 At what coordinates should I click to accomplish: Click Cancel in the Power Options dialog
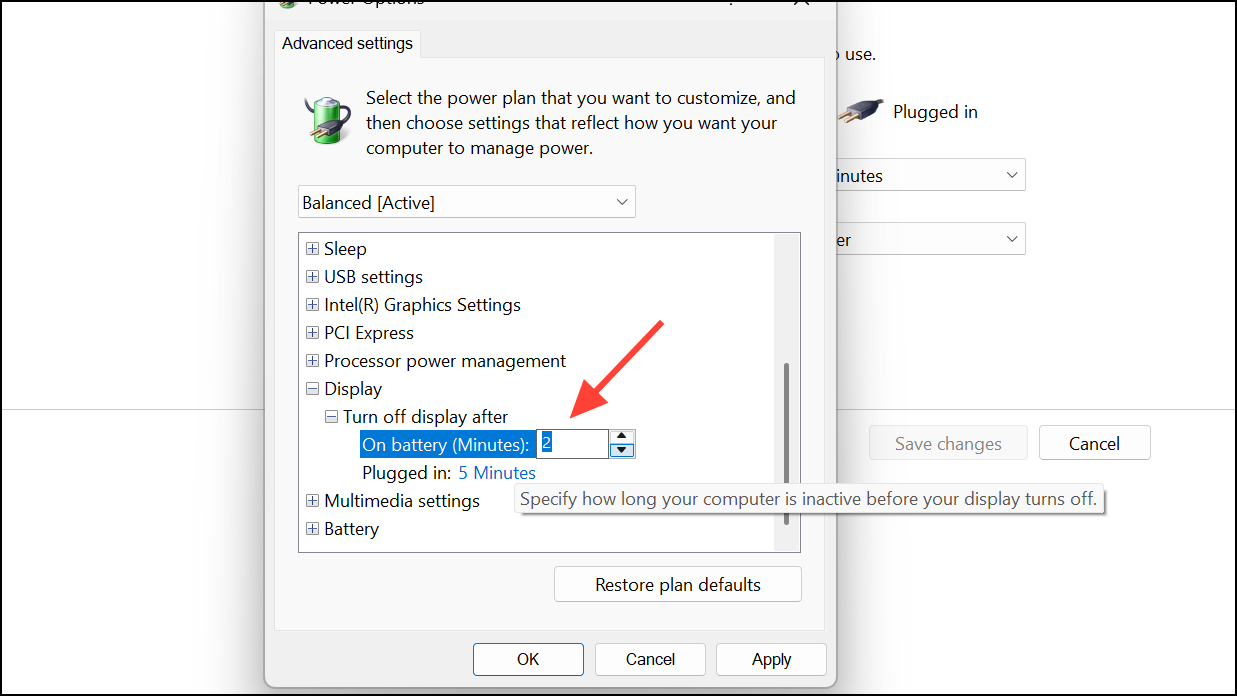pyautogui.click(x=650, y=659)
